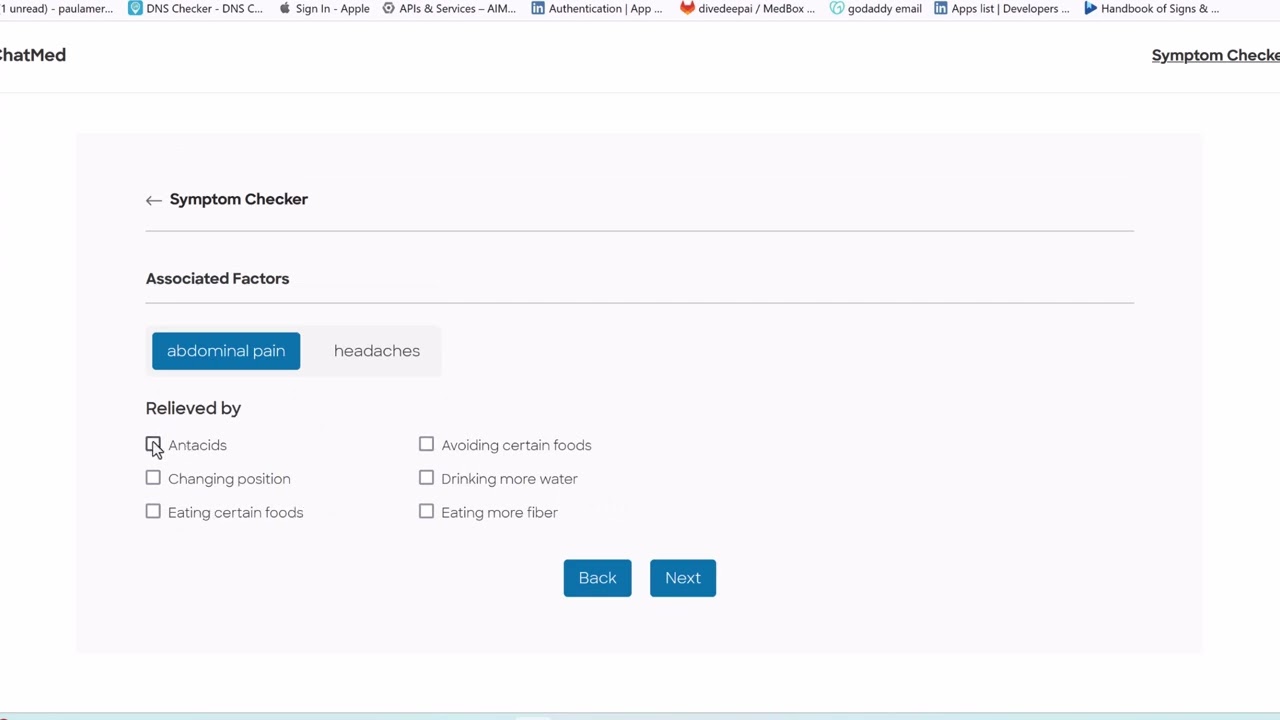Open the LinkedIn Apps list bookmark icon
Image resolution: width=1280 pixels, height=720 pixels.
tap(940, 8)
